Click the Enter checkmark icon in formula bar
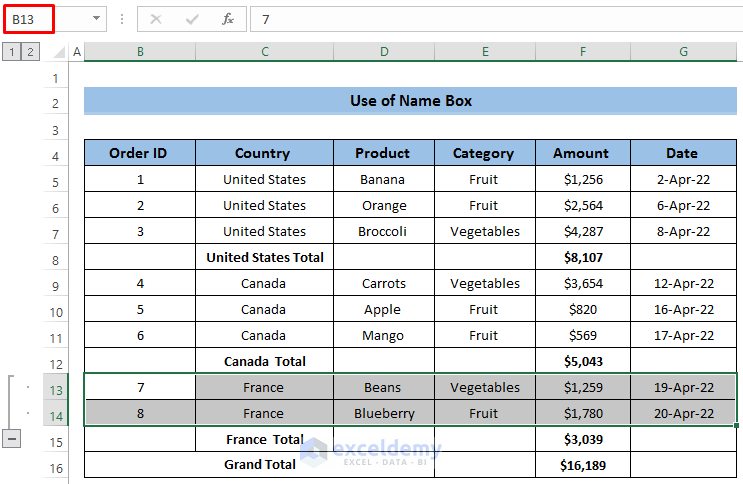Viewport: 743px width, 484px height. tap(191, 19)
